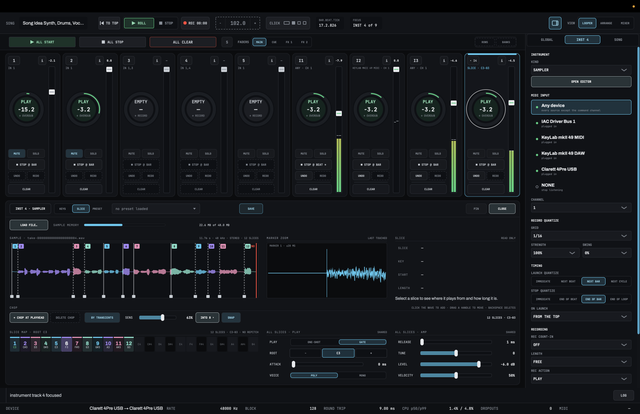The height and width of the screenshot is (414, 640).
Task: Select NONE as MIDI input
Action: click(581, 187)
